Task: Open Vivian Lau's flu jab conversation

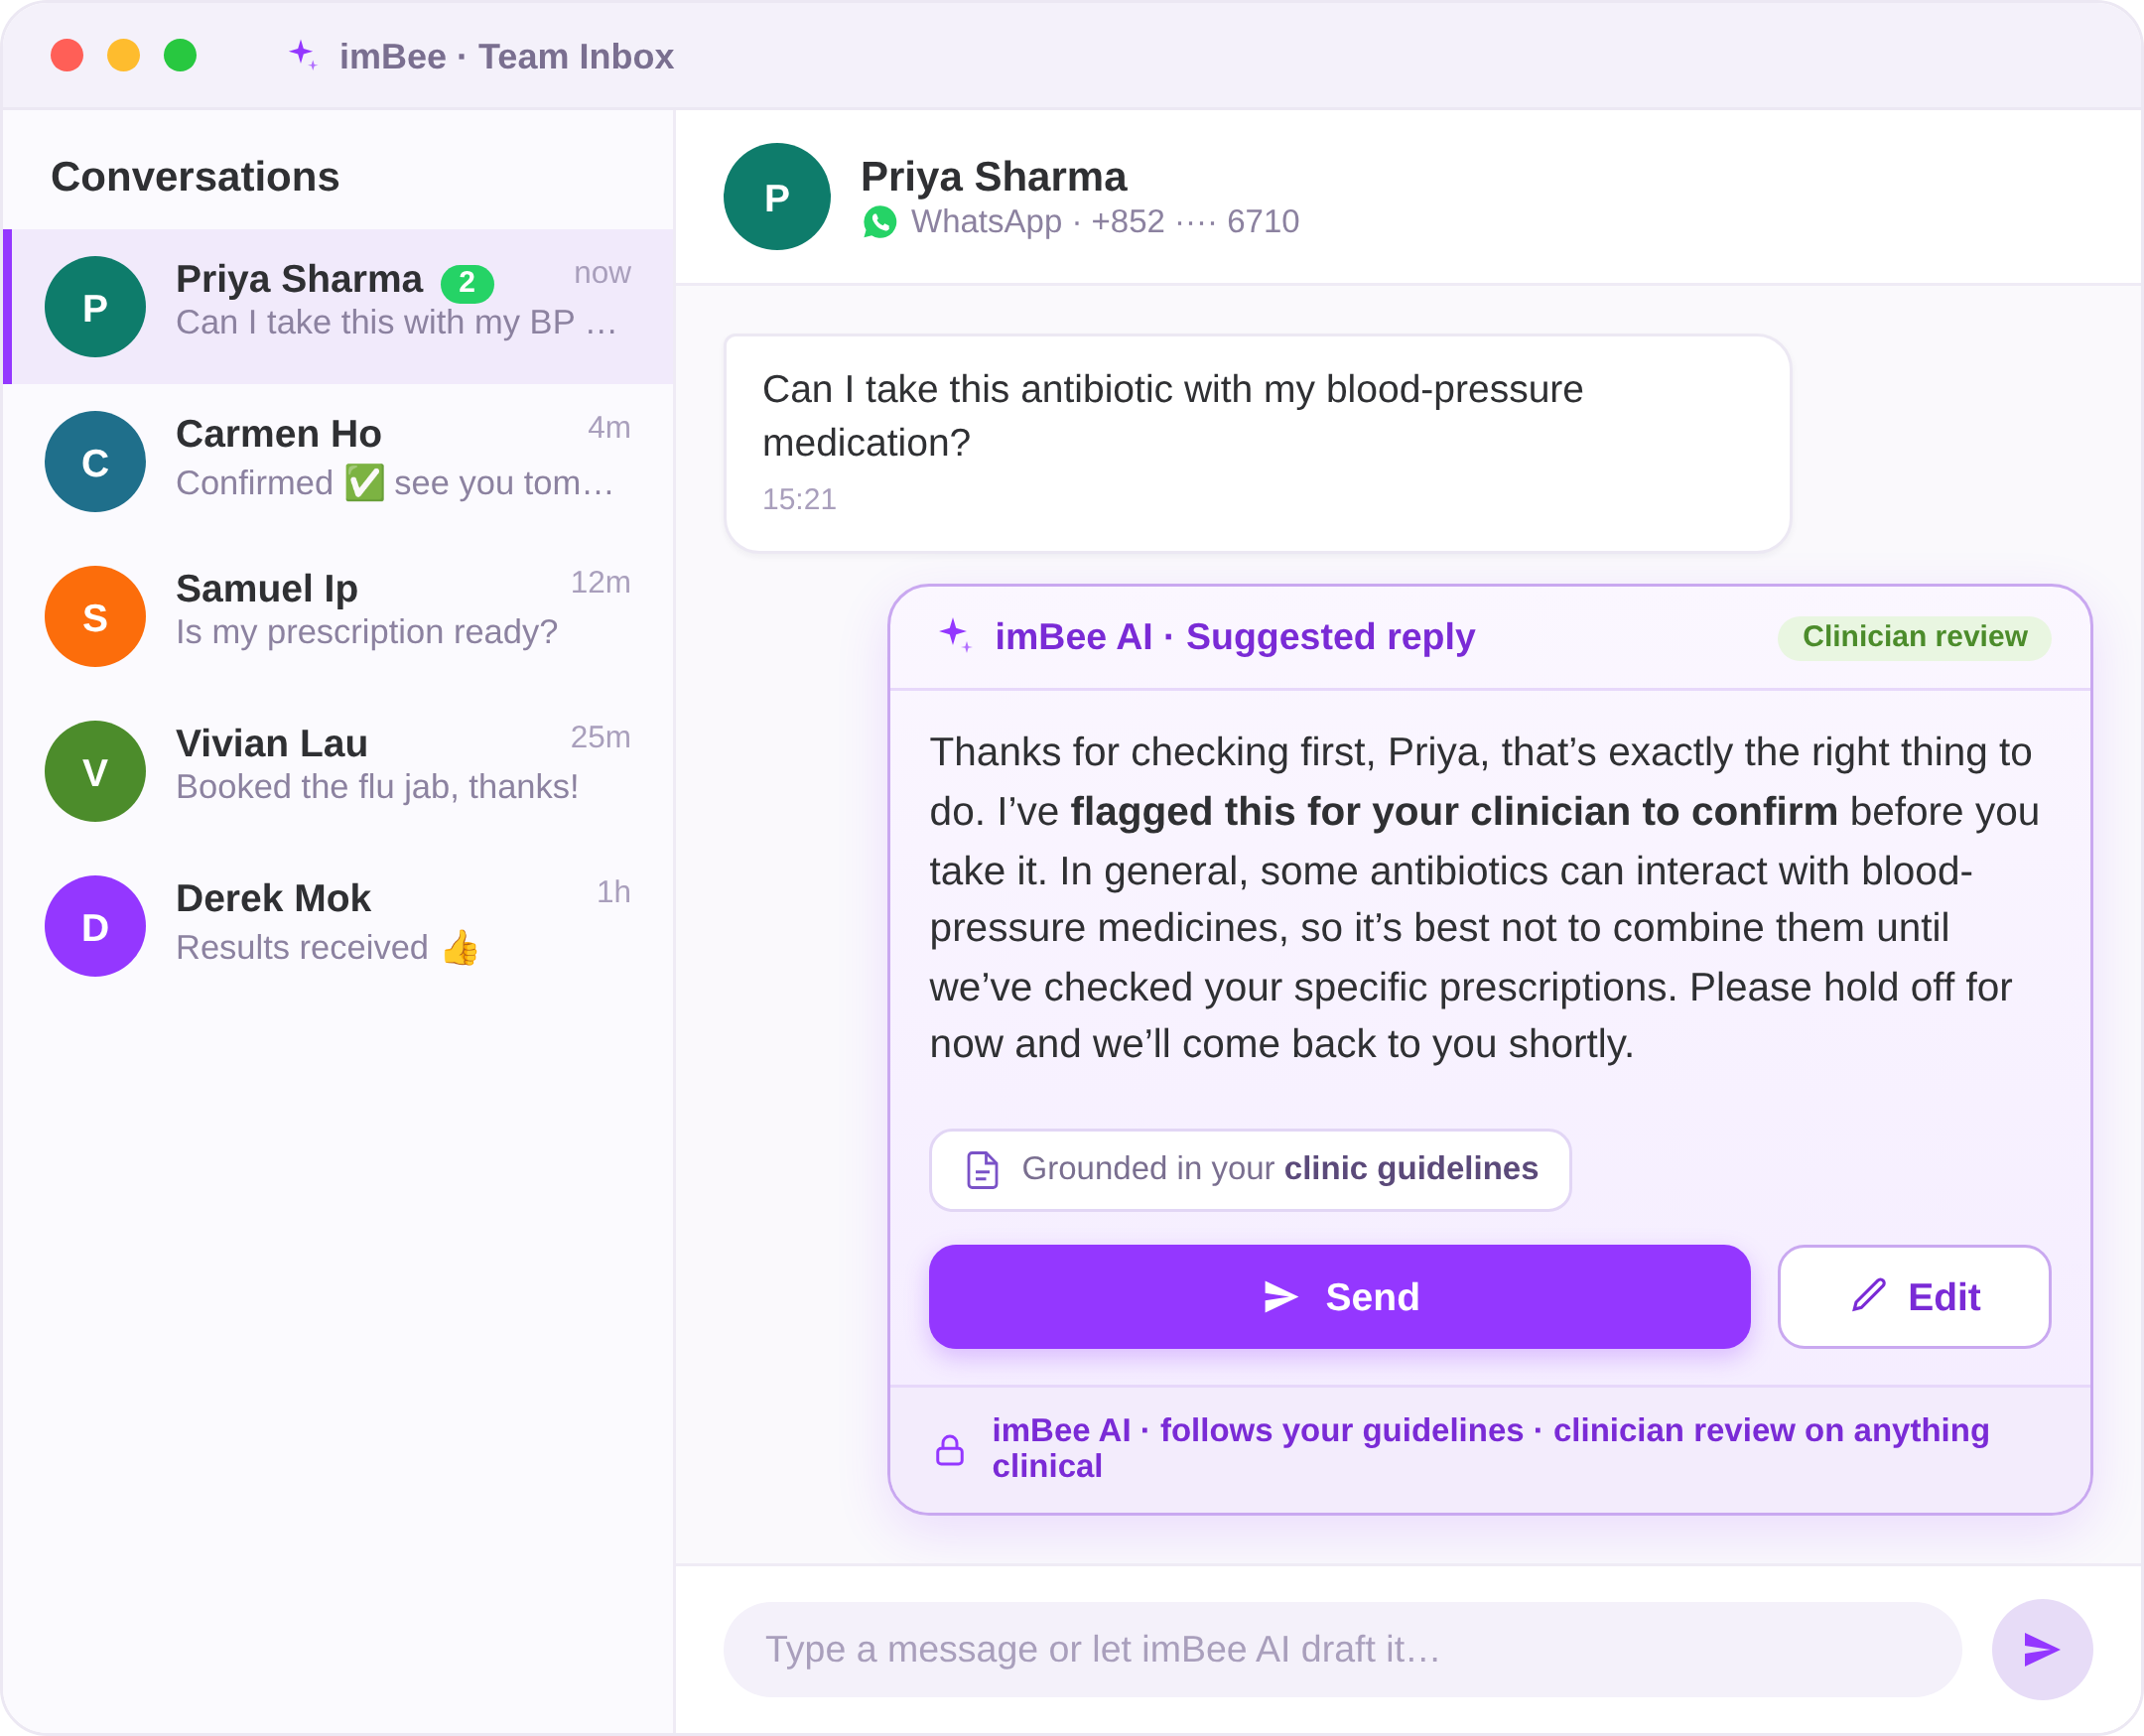Action: (339, 772)
